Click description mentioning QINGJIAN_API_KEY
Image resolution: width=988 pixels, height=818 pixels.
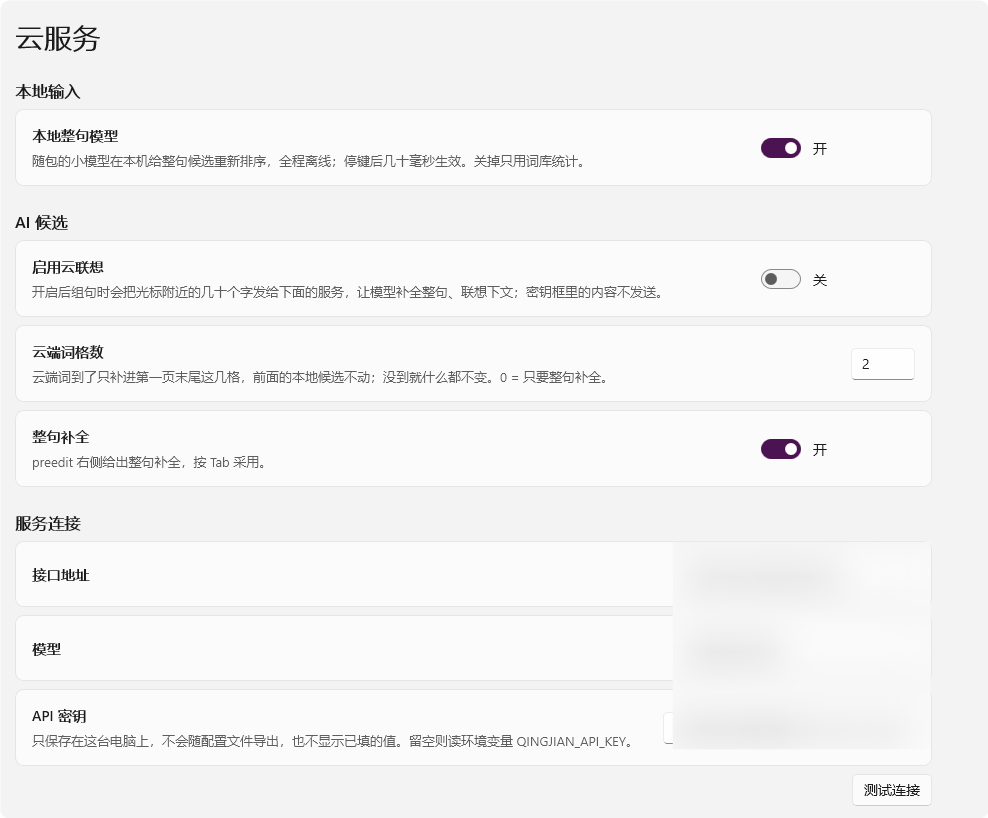333,742
